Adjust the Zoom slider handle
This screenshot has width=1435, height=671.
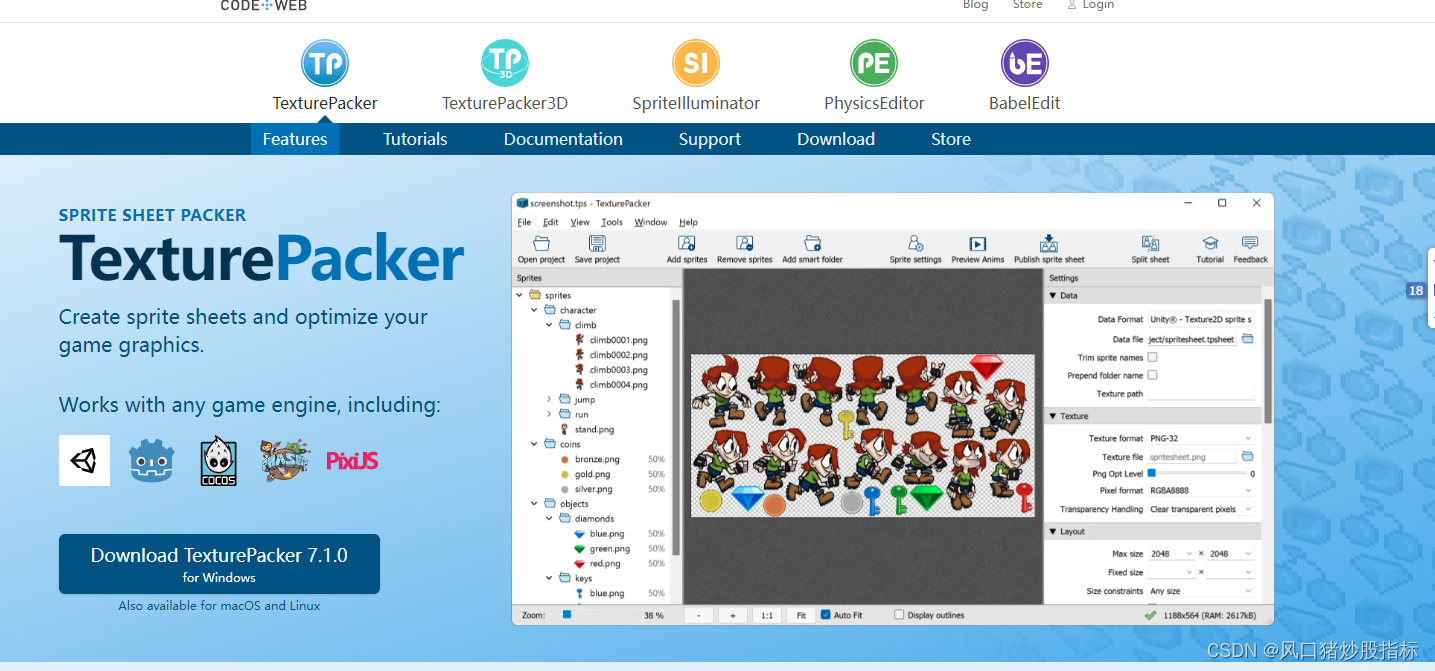pos(567,615)
